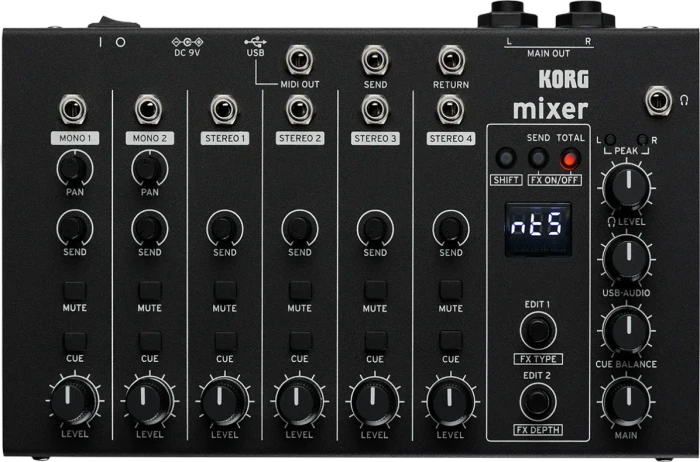Click the EDIT 1 FX TYPE encoder
Screen dimensions: 700x462
[538, 331]
